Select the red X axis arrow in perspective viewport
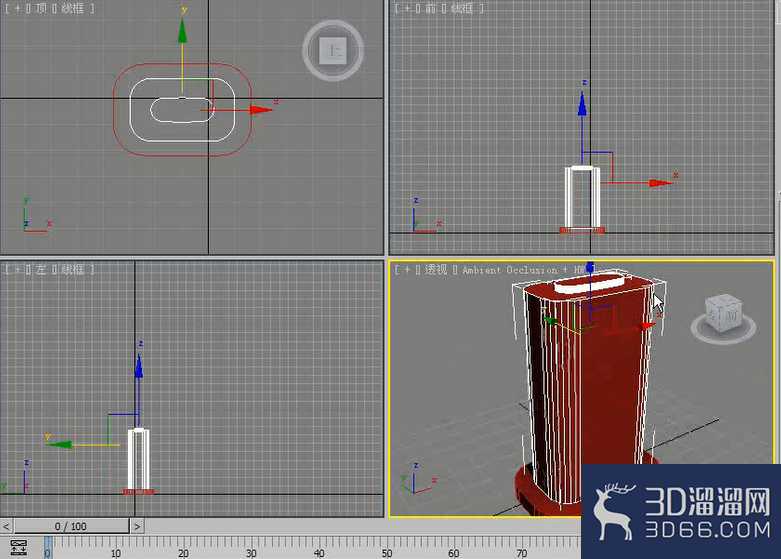Image resolution: width=781 pixels, height=559 pixels. click(647, 326)
